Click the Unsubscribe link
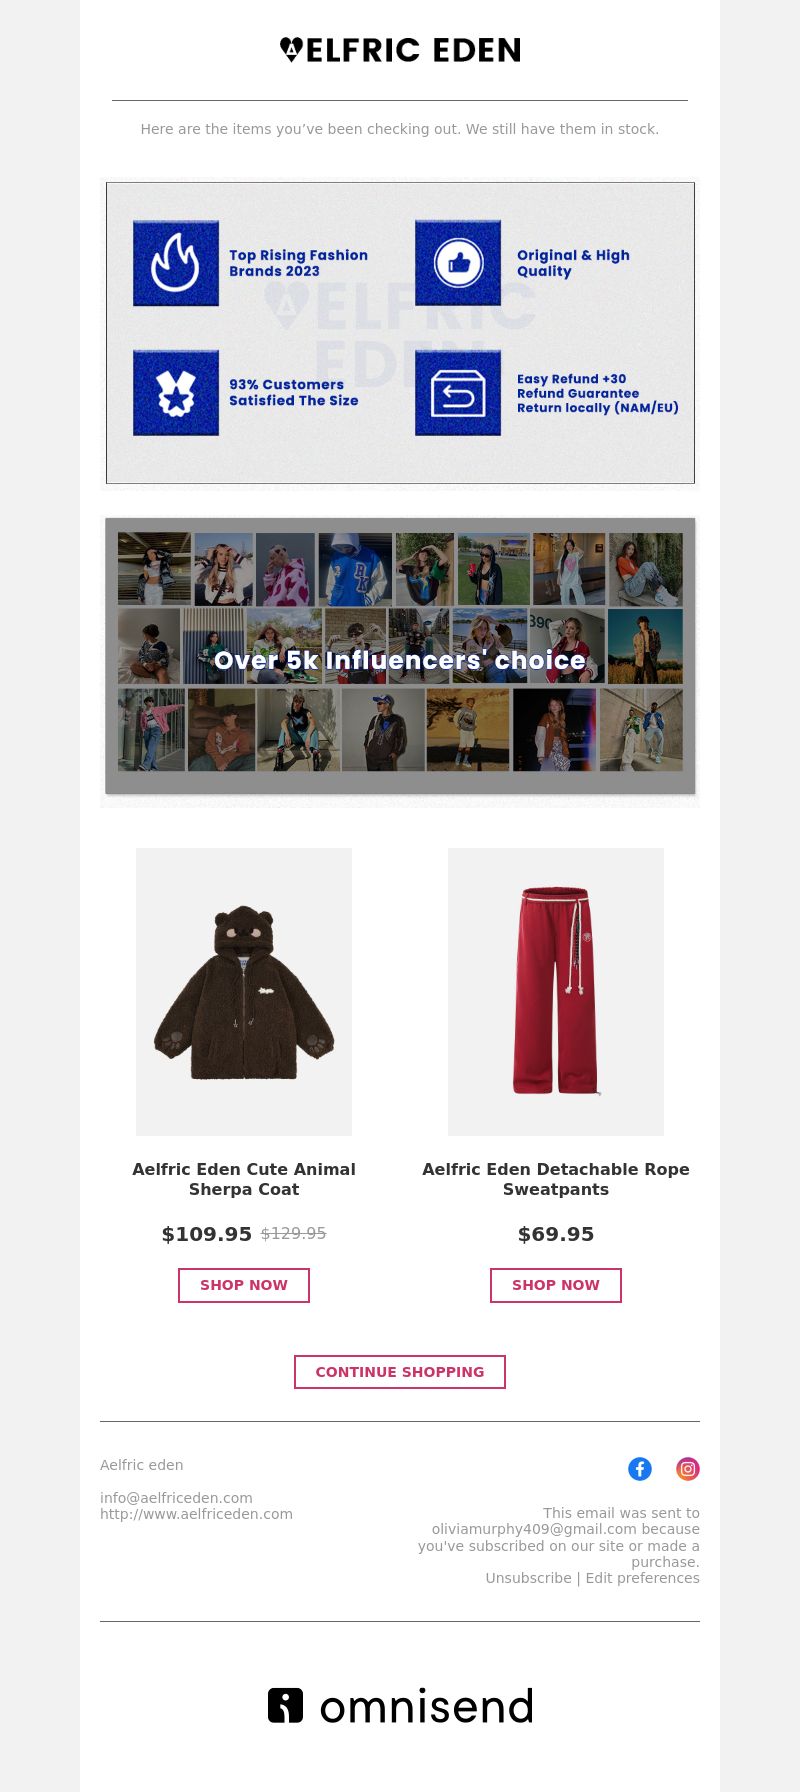Viewport: 800px width, 1792px height. [x=528, y=1578]
